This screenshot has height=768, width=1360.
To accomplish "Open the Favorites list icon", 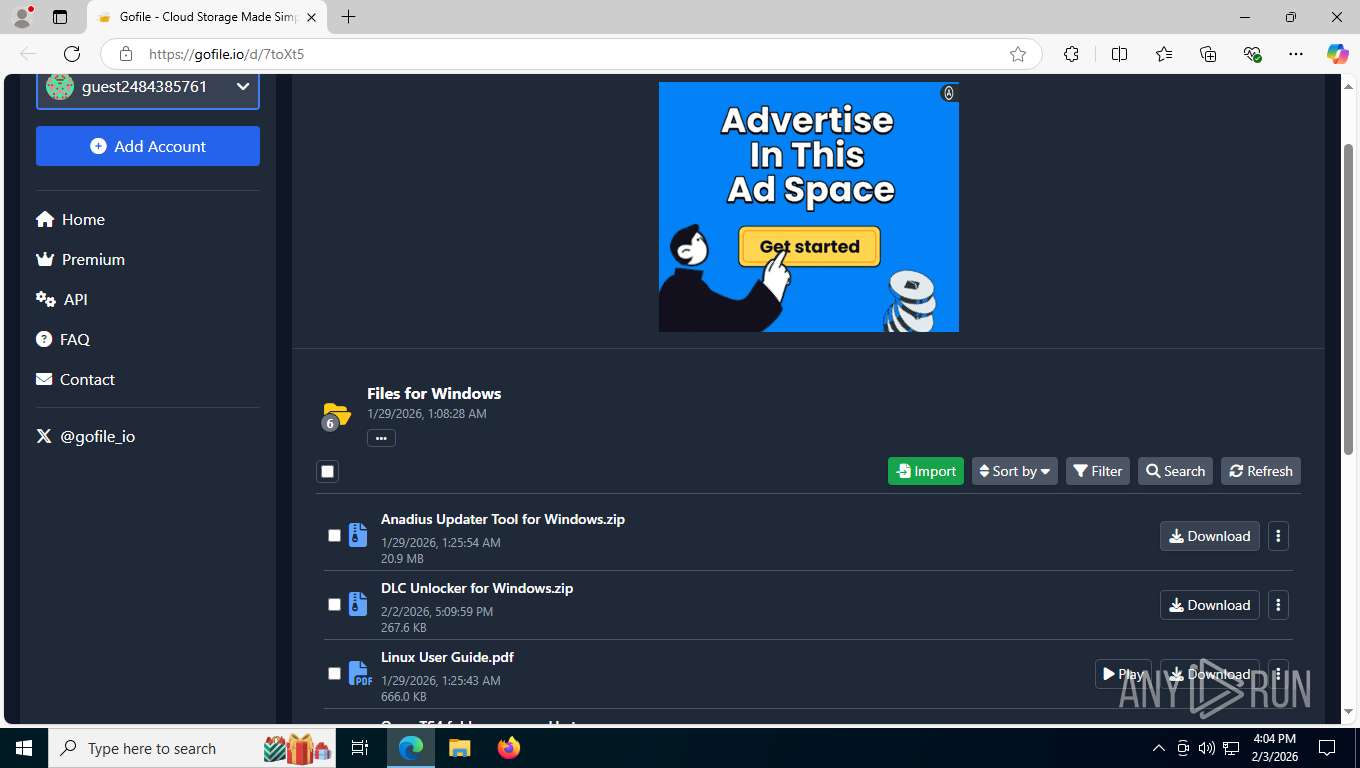I will tap(1164, 54).
